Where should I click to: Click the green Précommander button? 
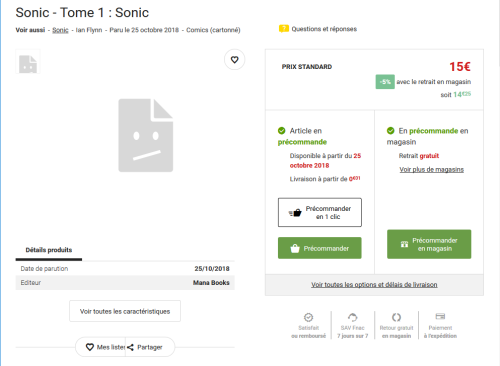(320, 248)
